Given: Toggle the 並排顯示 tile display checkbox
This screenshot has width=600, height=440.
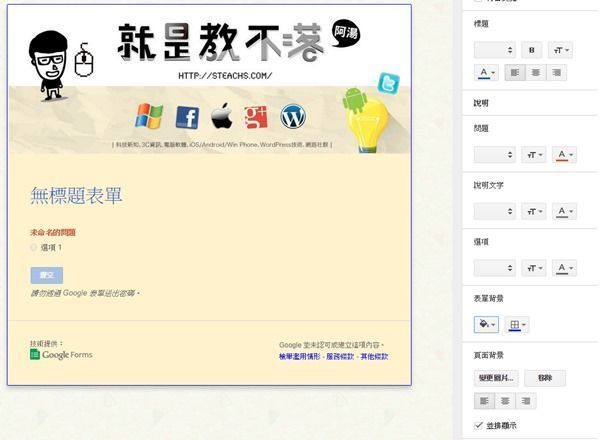Looking at the screenshot, I should coord(478,425).
